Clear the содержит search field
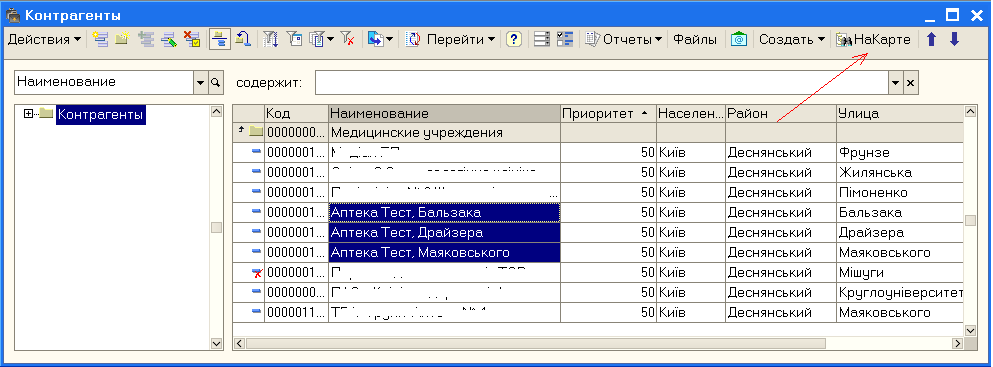This screenshot has width=993, height=367. click(x=911, y=83)
